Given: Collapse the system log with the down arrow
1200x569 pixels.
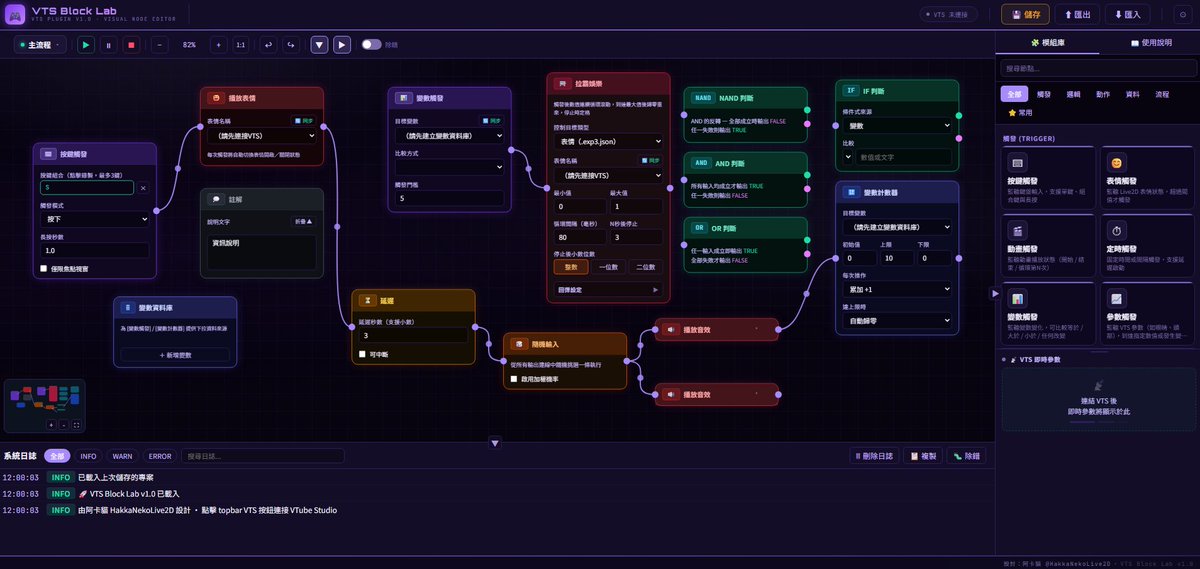Looking at the screenshot, I should coord(494,442).
